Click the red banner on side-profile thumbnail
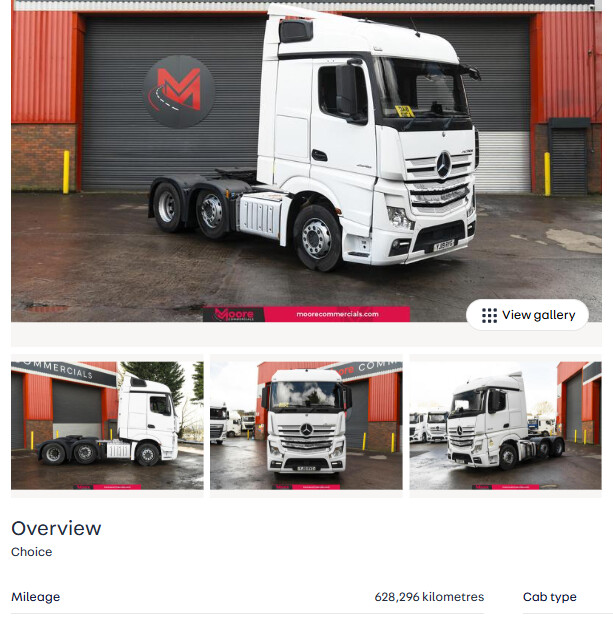Screen dimensions: 613x619 pyautogui.click(x=107, y=487)
